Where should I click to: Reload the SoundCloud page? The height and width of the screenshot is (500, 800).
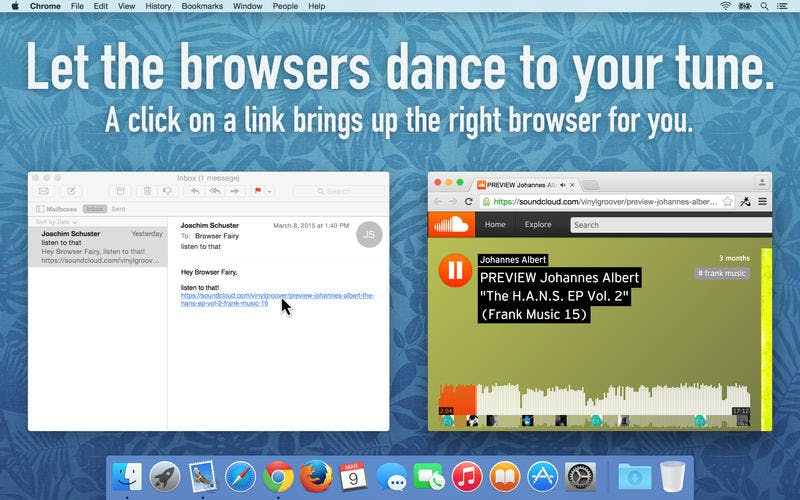pyautogui.click(x=468, y=202)
